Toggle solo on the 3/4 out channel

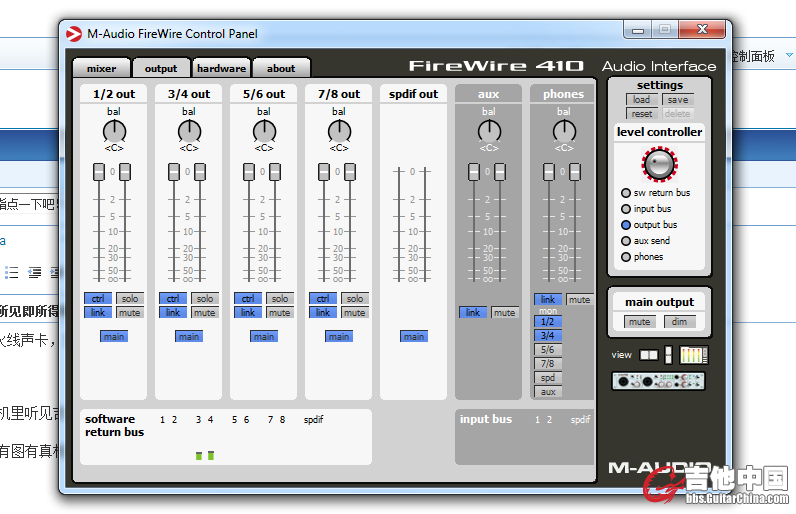point(204,299)
